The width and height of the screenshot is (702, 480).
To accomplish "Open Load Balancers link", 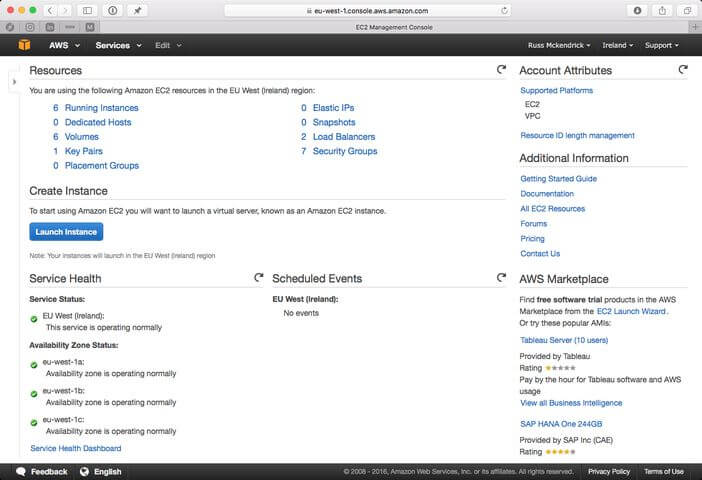I will 344,137.
